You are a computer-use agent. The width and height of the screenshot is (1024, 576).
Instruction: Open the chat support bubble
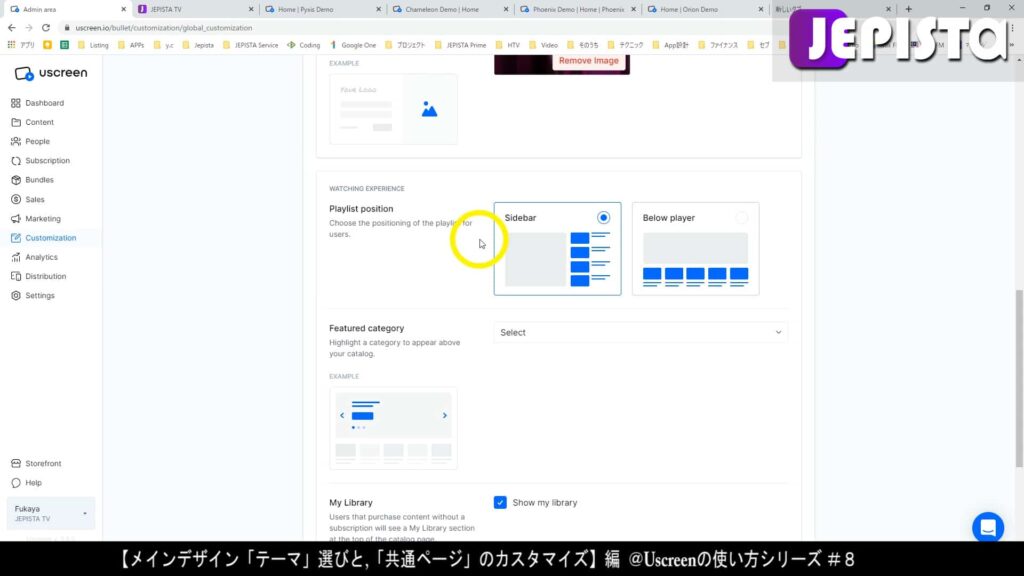pyautogui.click(x=987, y=527)
